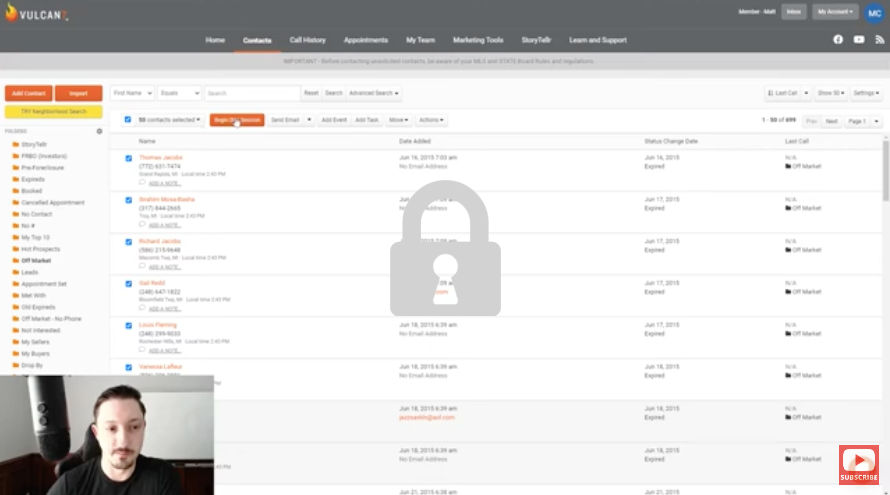Viewport: 890px width, 495px height.
Task: Click the contact list vertical scrollbar
Action: [x=885, y=170]
